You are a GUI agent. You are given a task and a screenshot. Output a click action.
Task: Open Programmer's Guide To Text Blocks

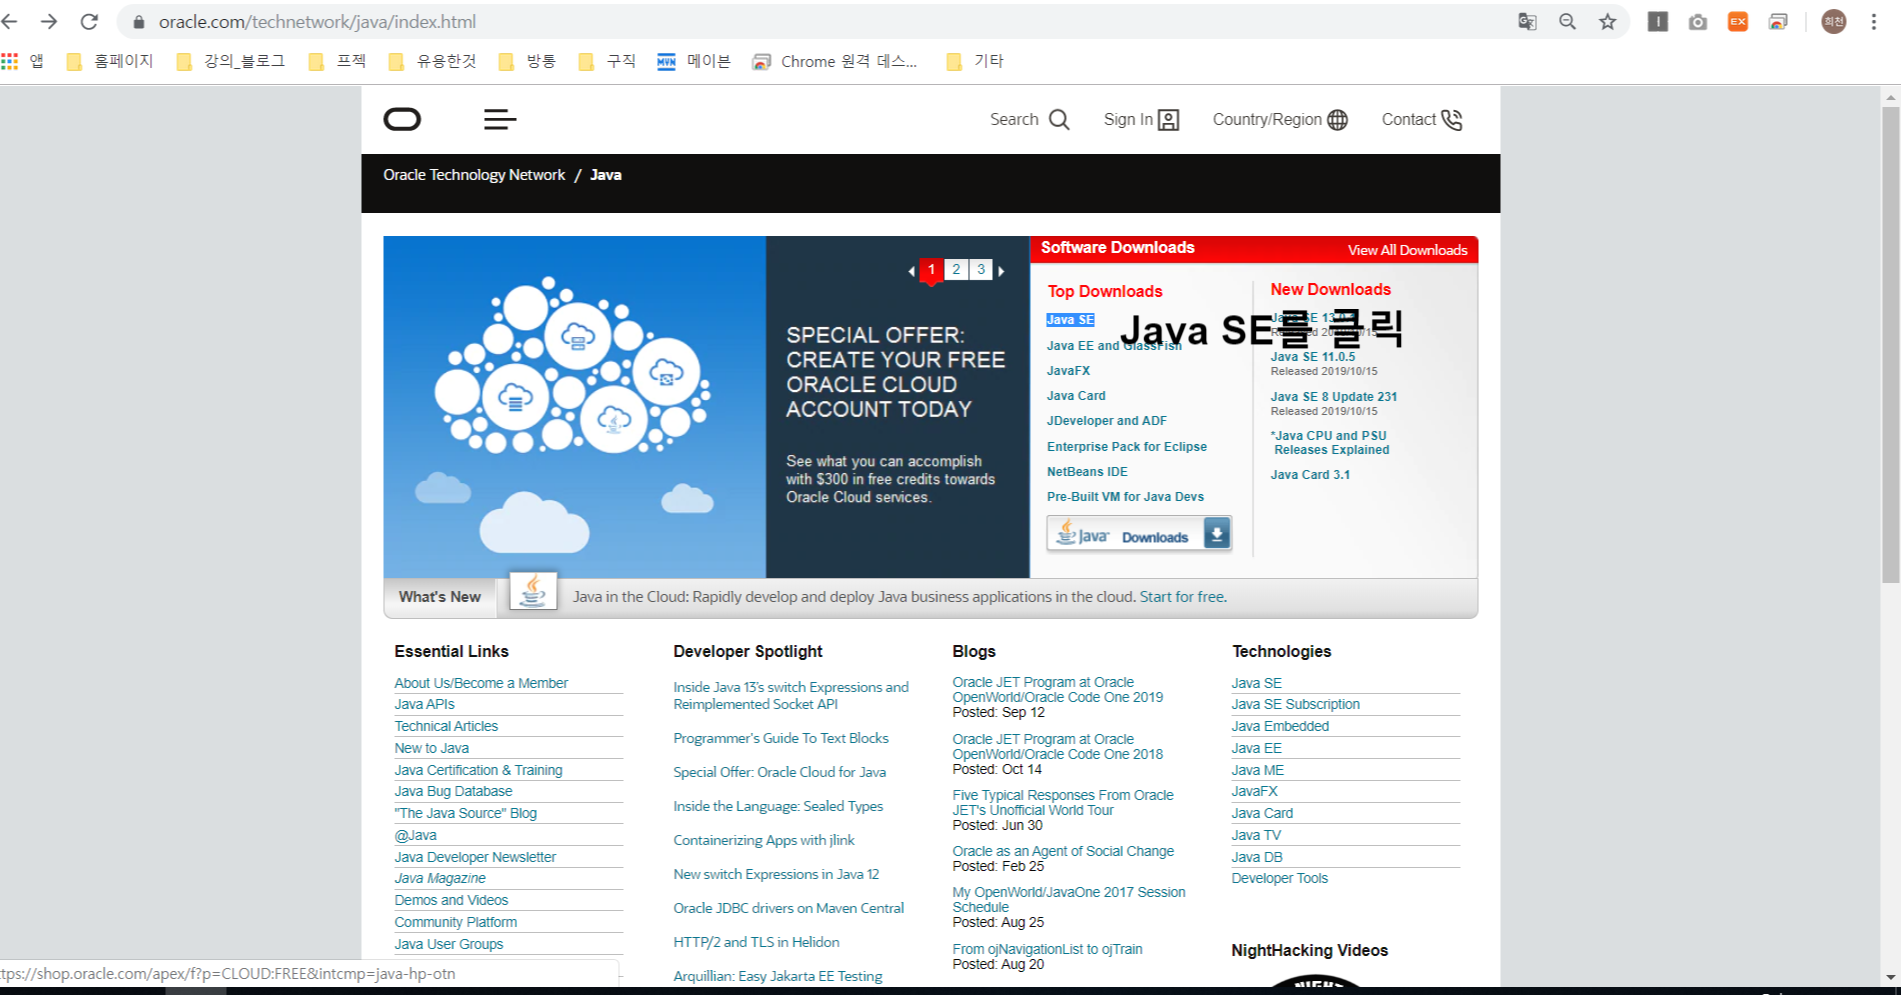(x=781, y=738)
